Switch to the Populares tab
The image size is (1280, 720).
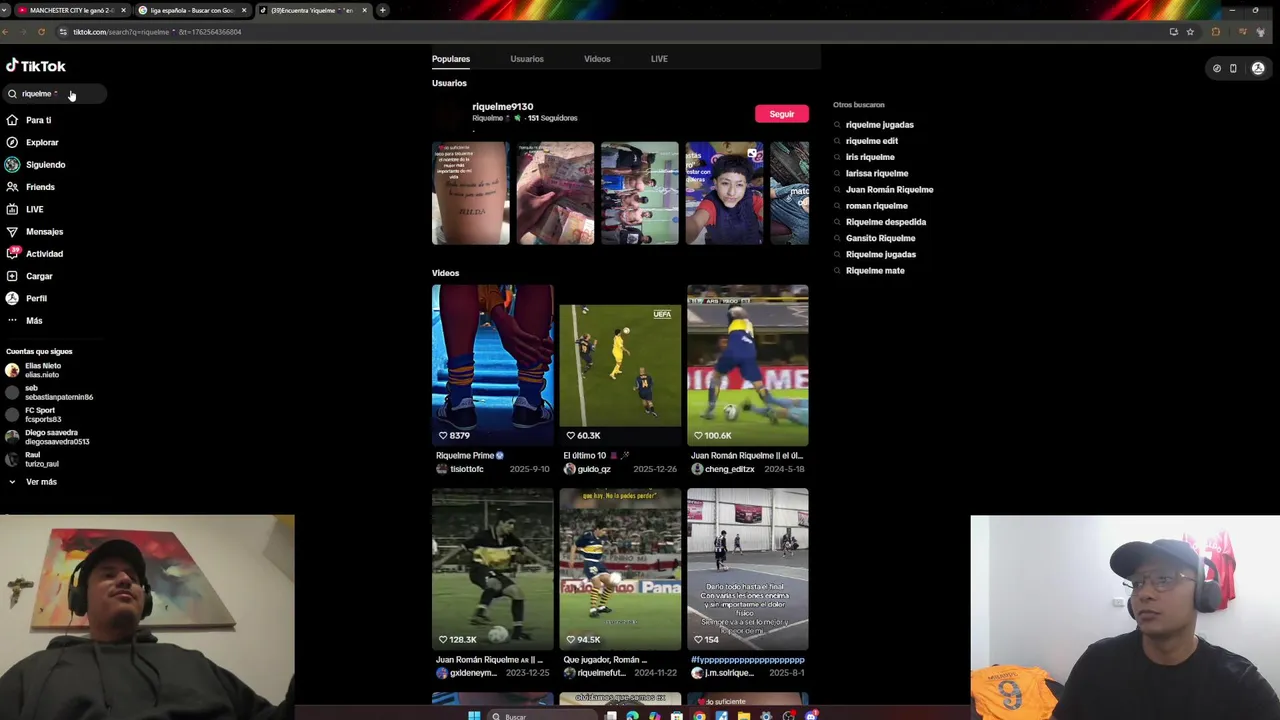[451, 59]
